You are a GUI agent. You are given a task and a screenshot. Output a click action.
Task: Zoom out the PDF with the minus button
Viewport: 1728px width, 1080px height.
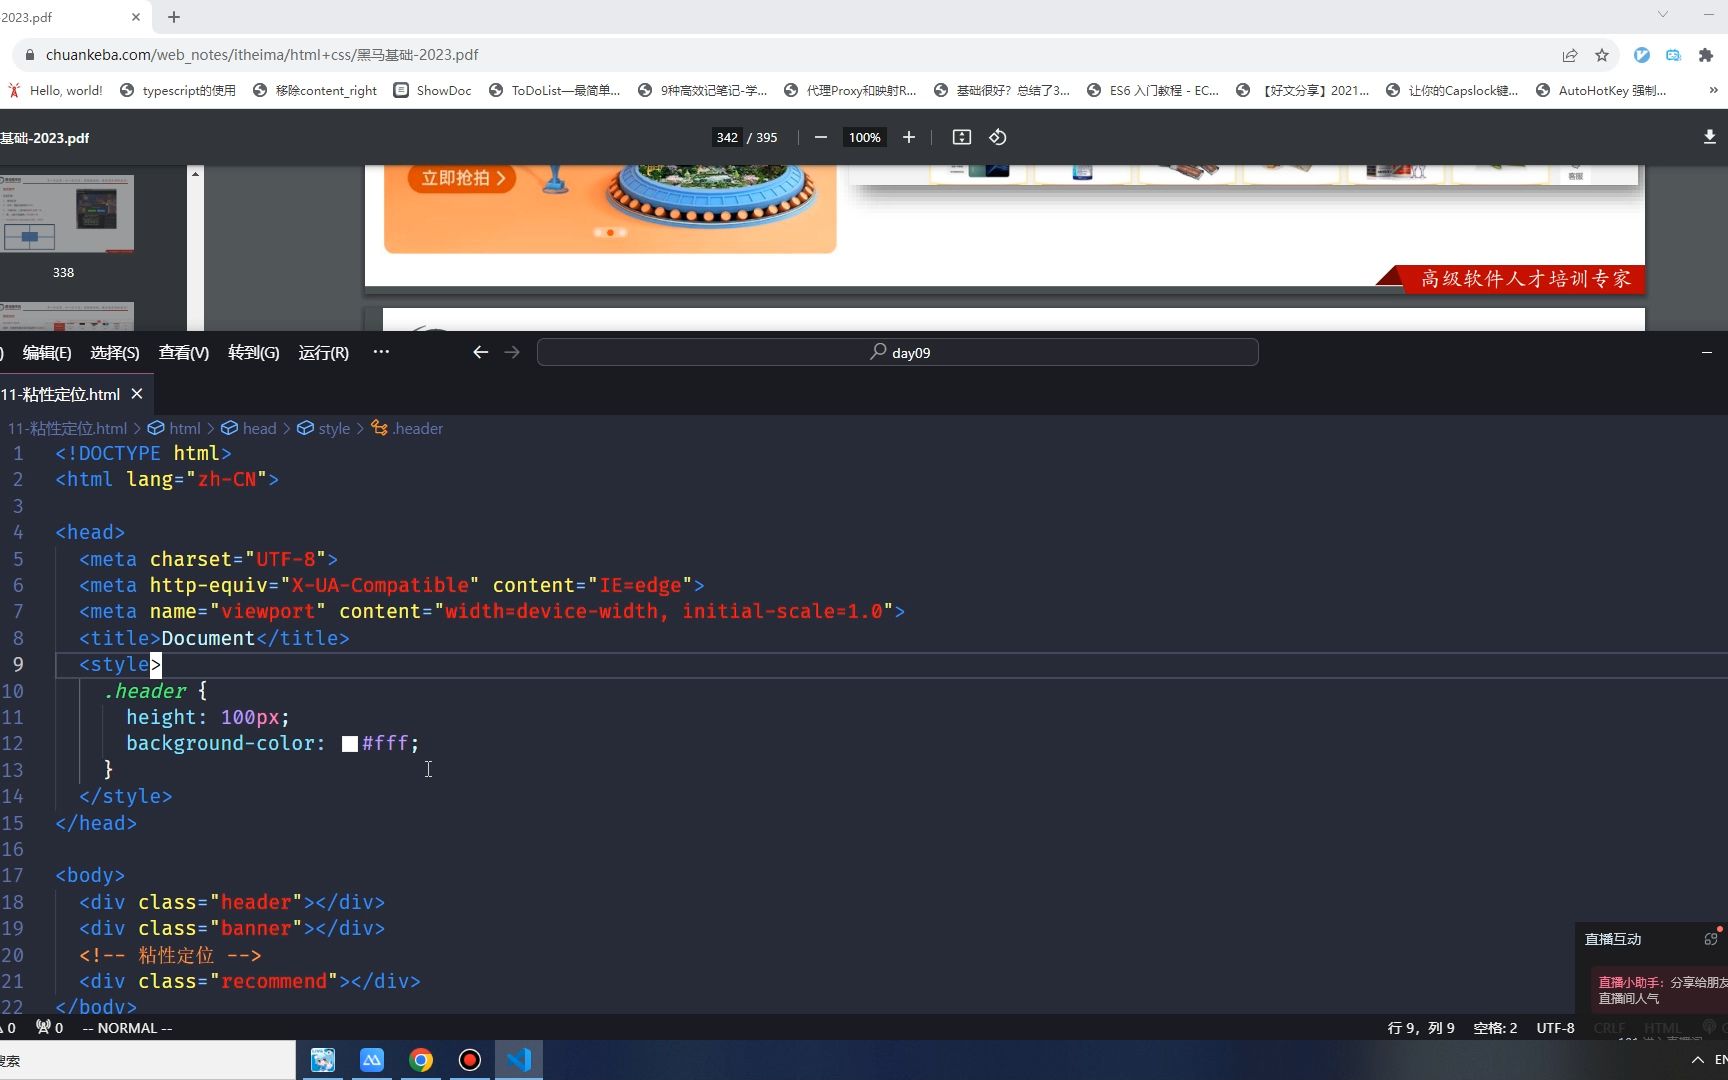pyautogui.click(x=821, y=138)
